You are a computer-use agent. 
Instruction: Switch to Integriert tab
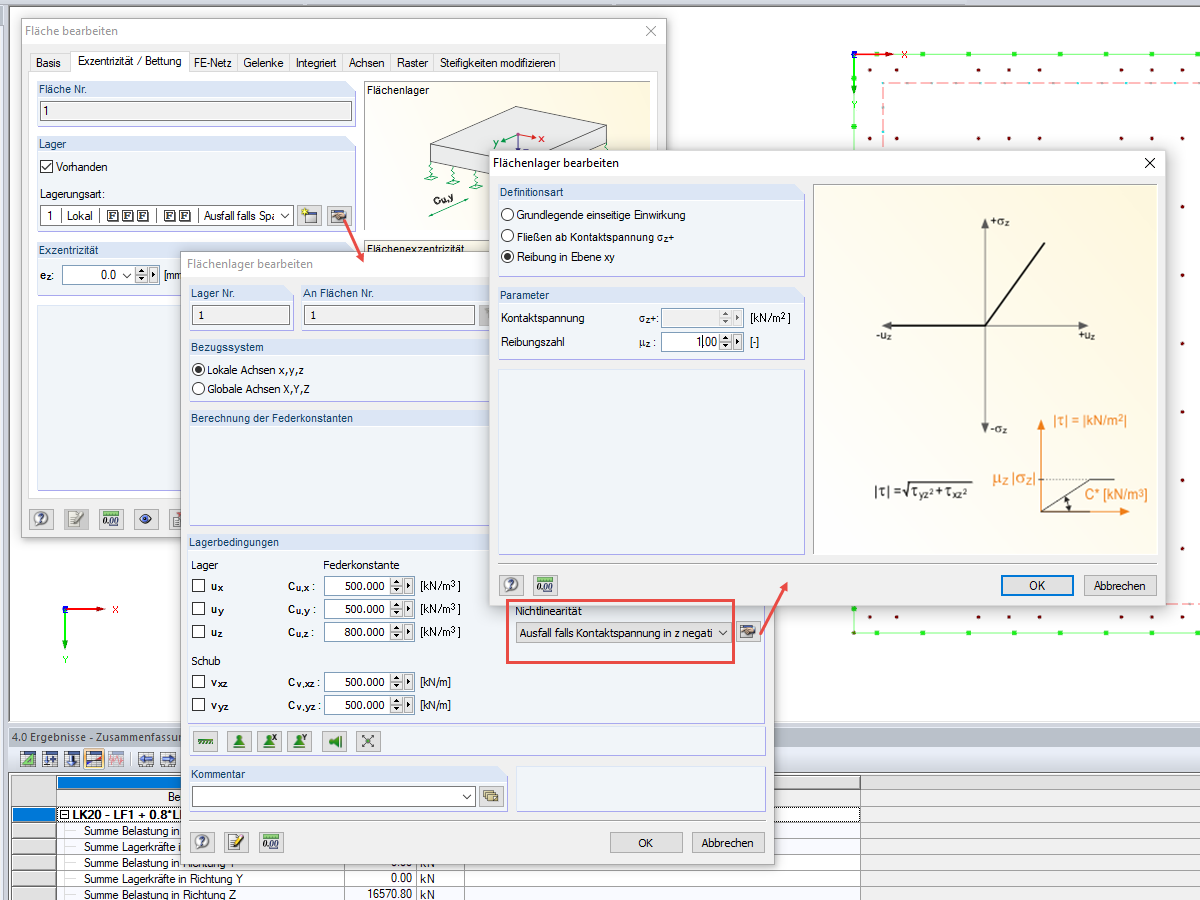[316, 62]
